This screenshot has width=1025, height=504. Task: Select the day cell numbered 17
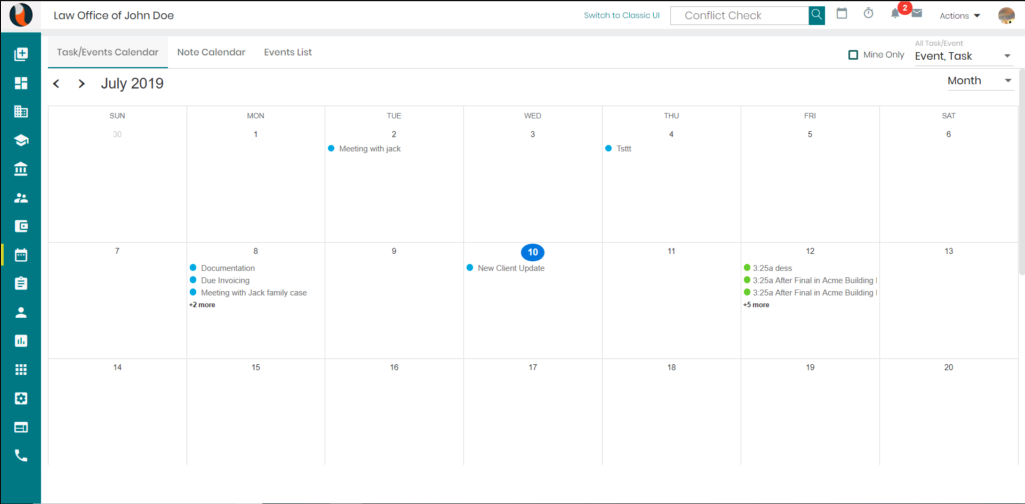pyautogui.click(x=533, y=412)
